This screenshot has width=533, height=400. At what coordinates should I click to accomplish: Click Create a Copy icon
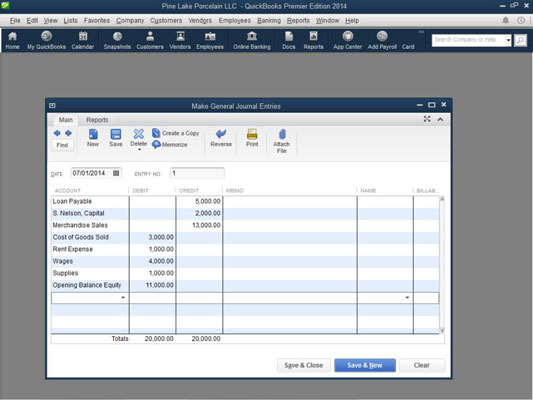tap(176, 133)
